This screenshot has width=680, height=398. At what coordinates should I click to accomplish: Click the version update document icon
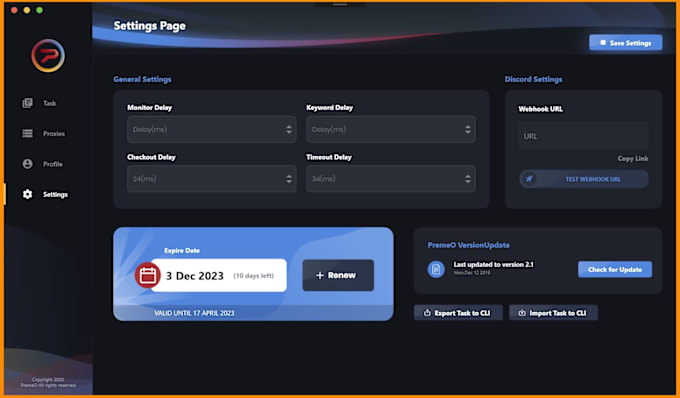point(436,269)
